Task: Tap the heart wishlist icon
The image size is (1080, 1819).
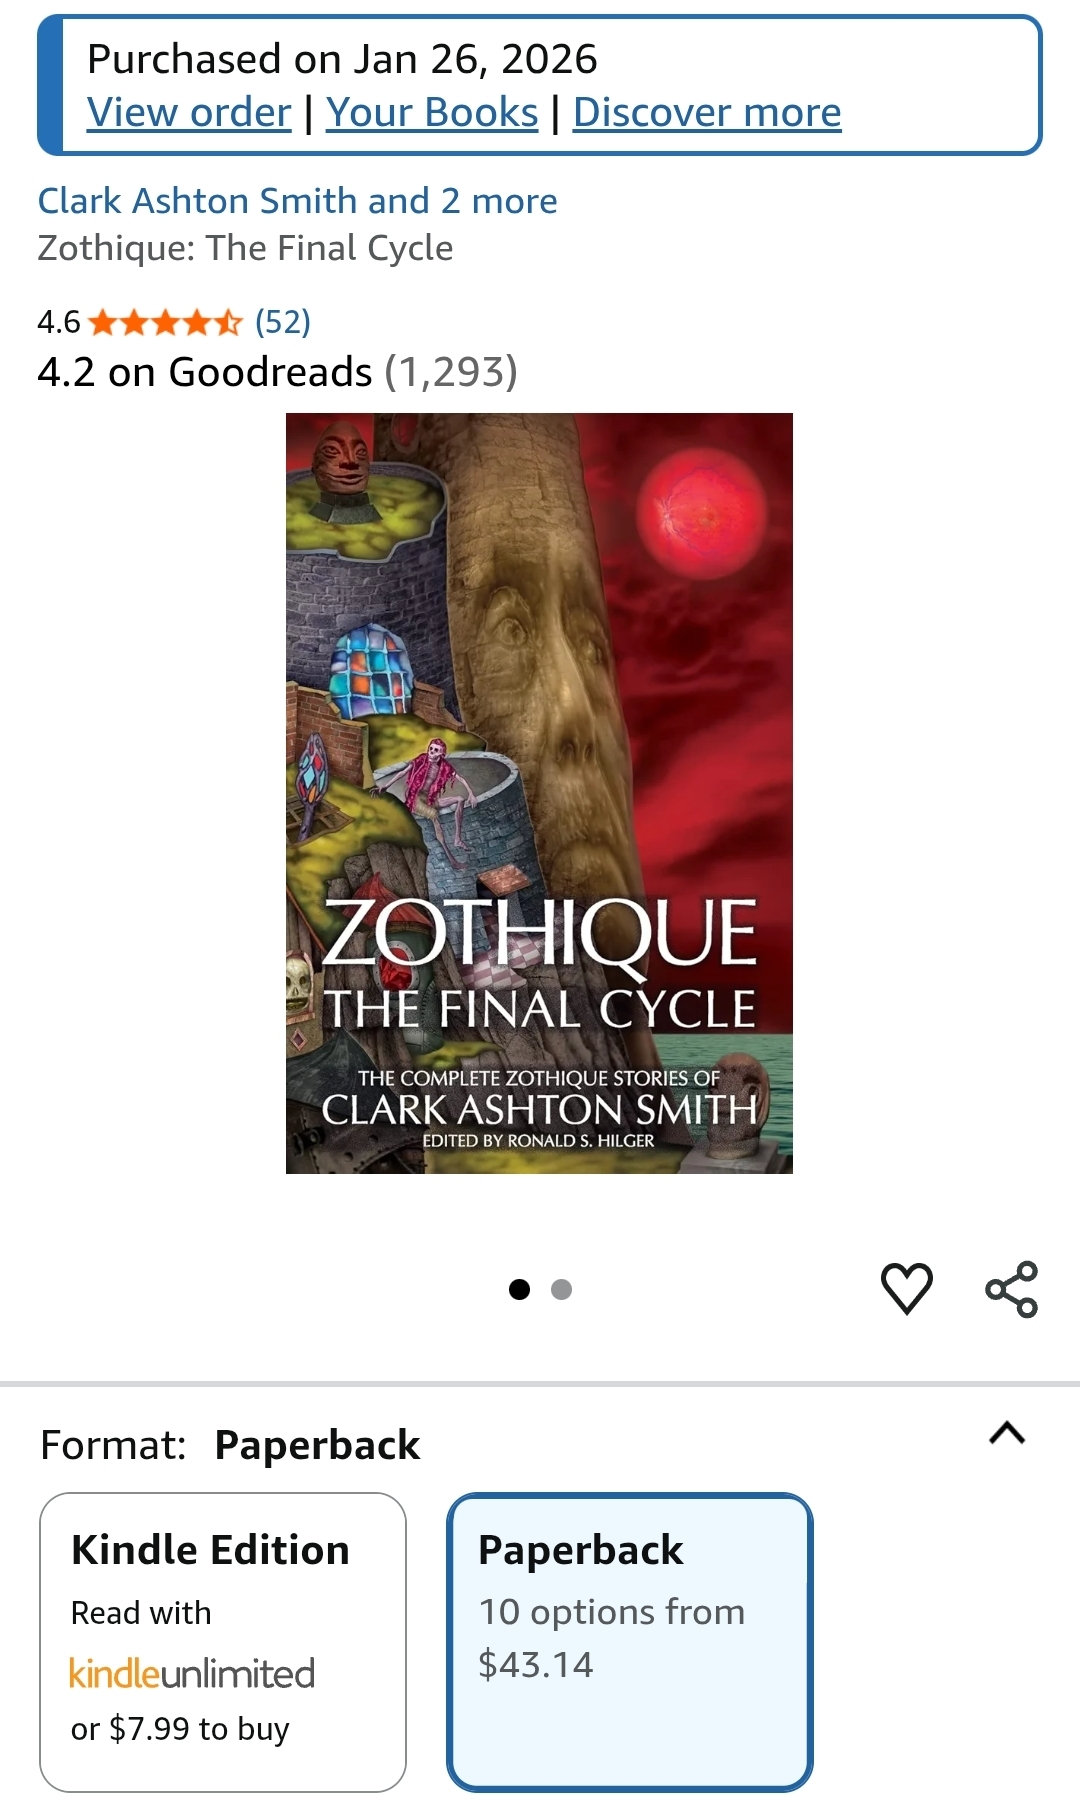Action: pyautogui.click(x=906, y=1288)
